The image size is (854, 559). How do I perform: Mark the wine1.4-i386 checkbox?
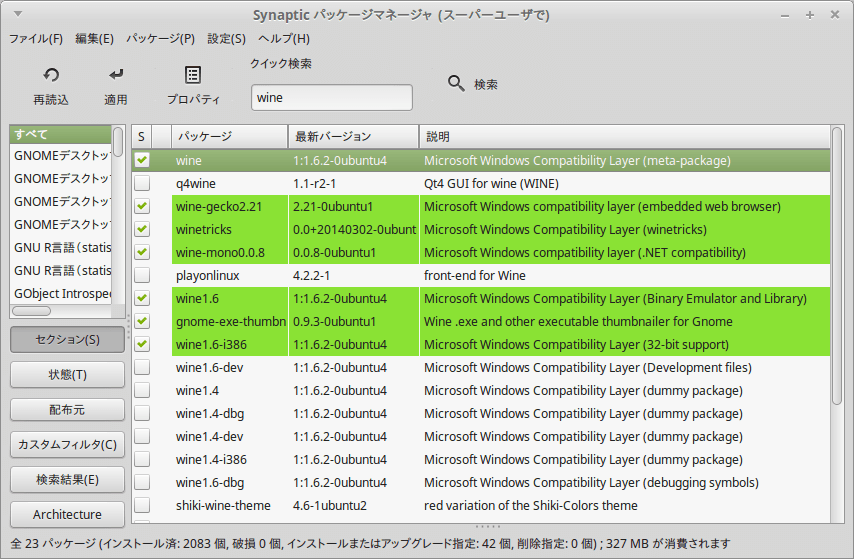pyautogui.click(x=142, y=459)
